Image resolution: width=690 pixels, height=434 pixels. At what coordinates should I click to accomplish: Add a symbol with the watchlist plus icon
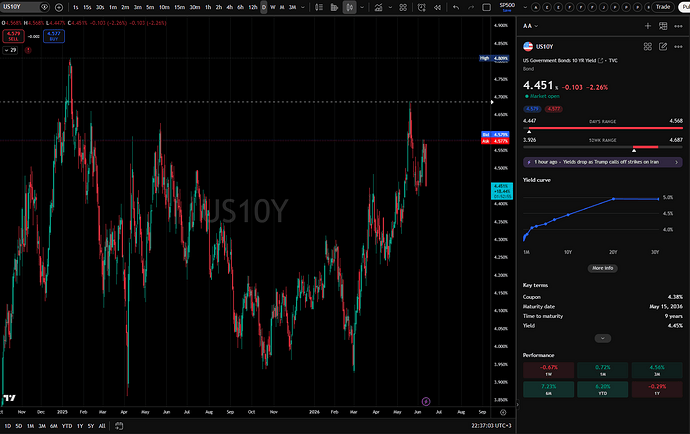(x=648, y=26)
